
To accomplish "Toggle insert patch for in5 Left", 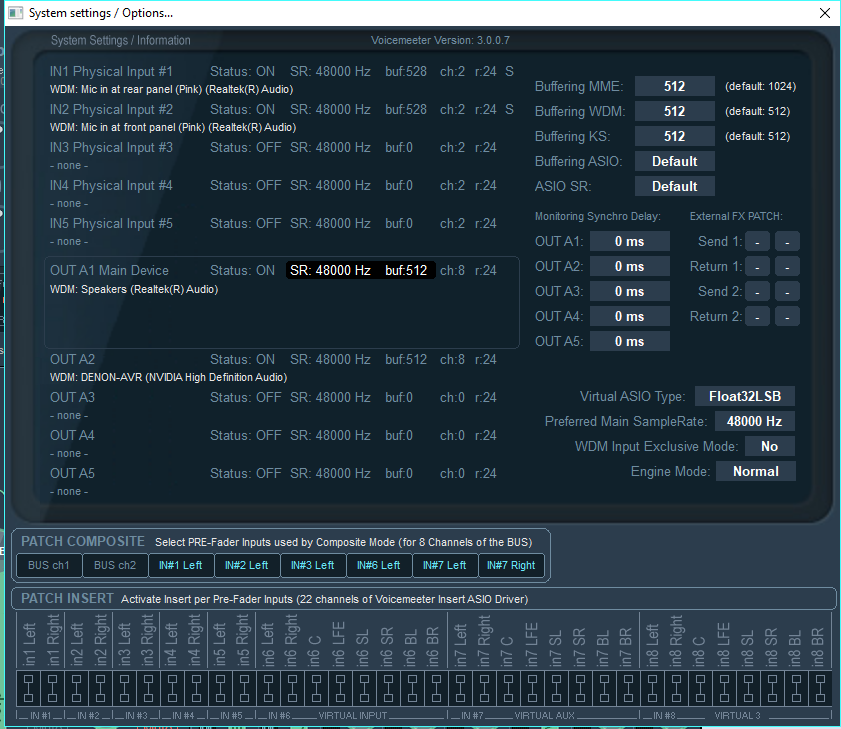I will (x=220, y=688).
